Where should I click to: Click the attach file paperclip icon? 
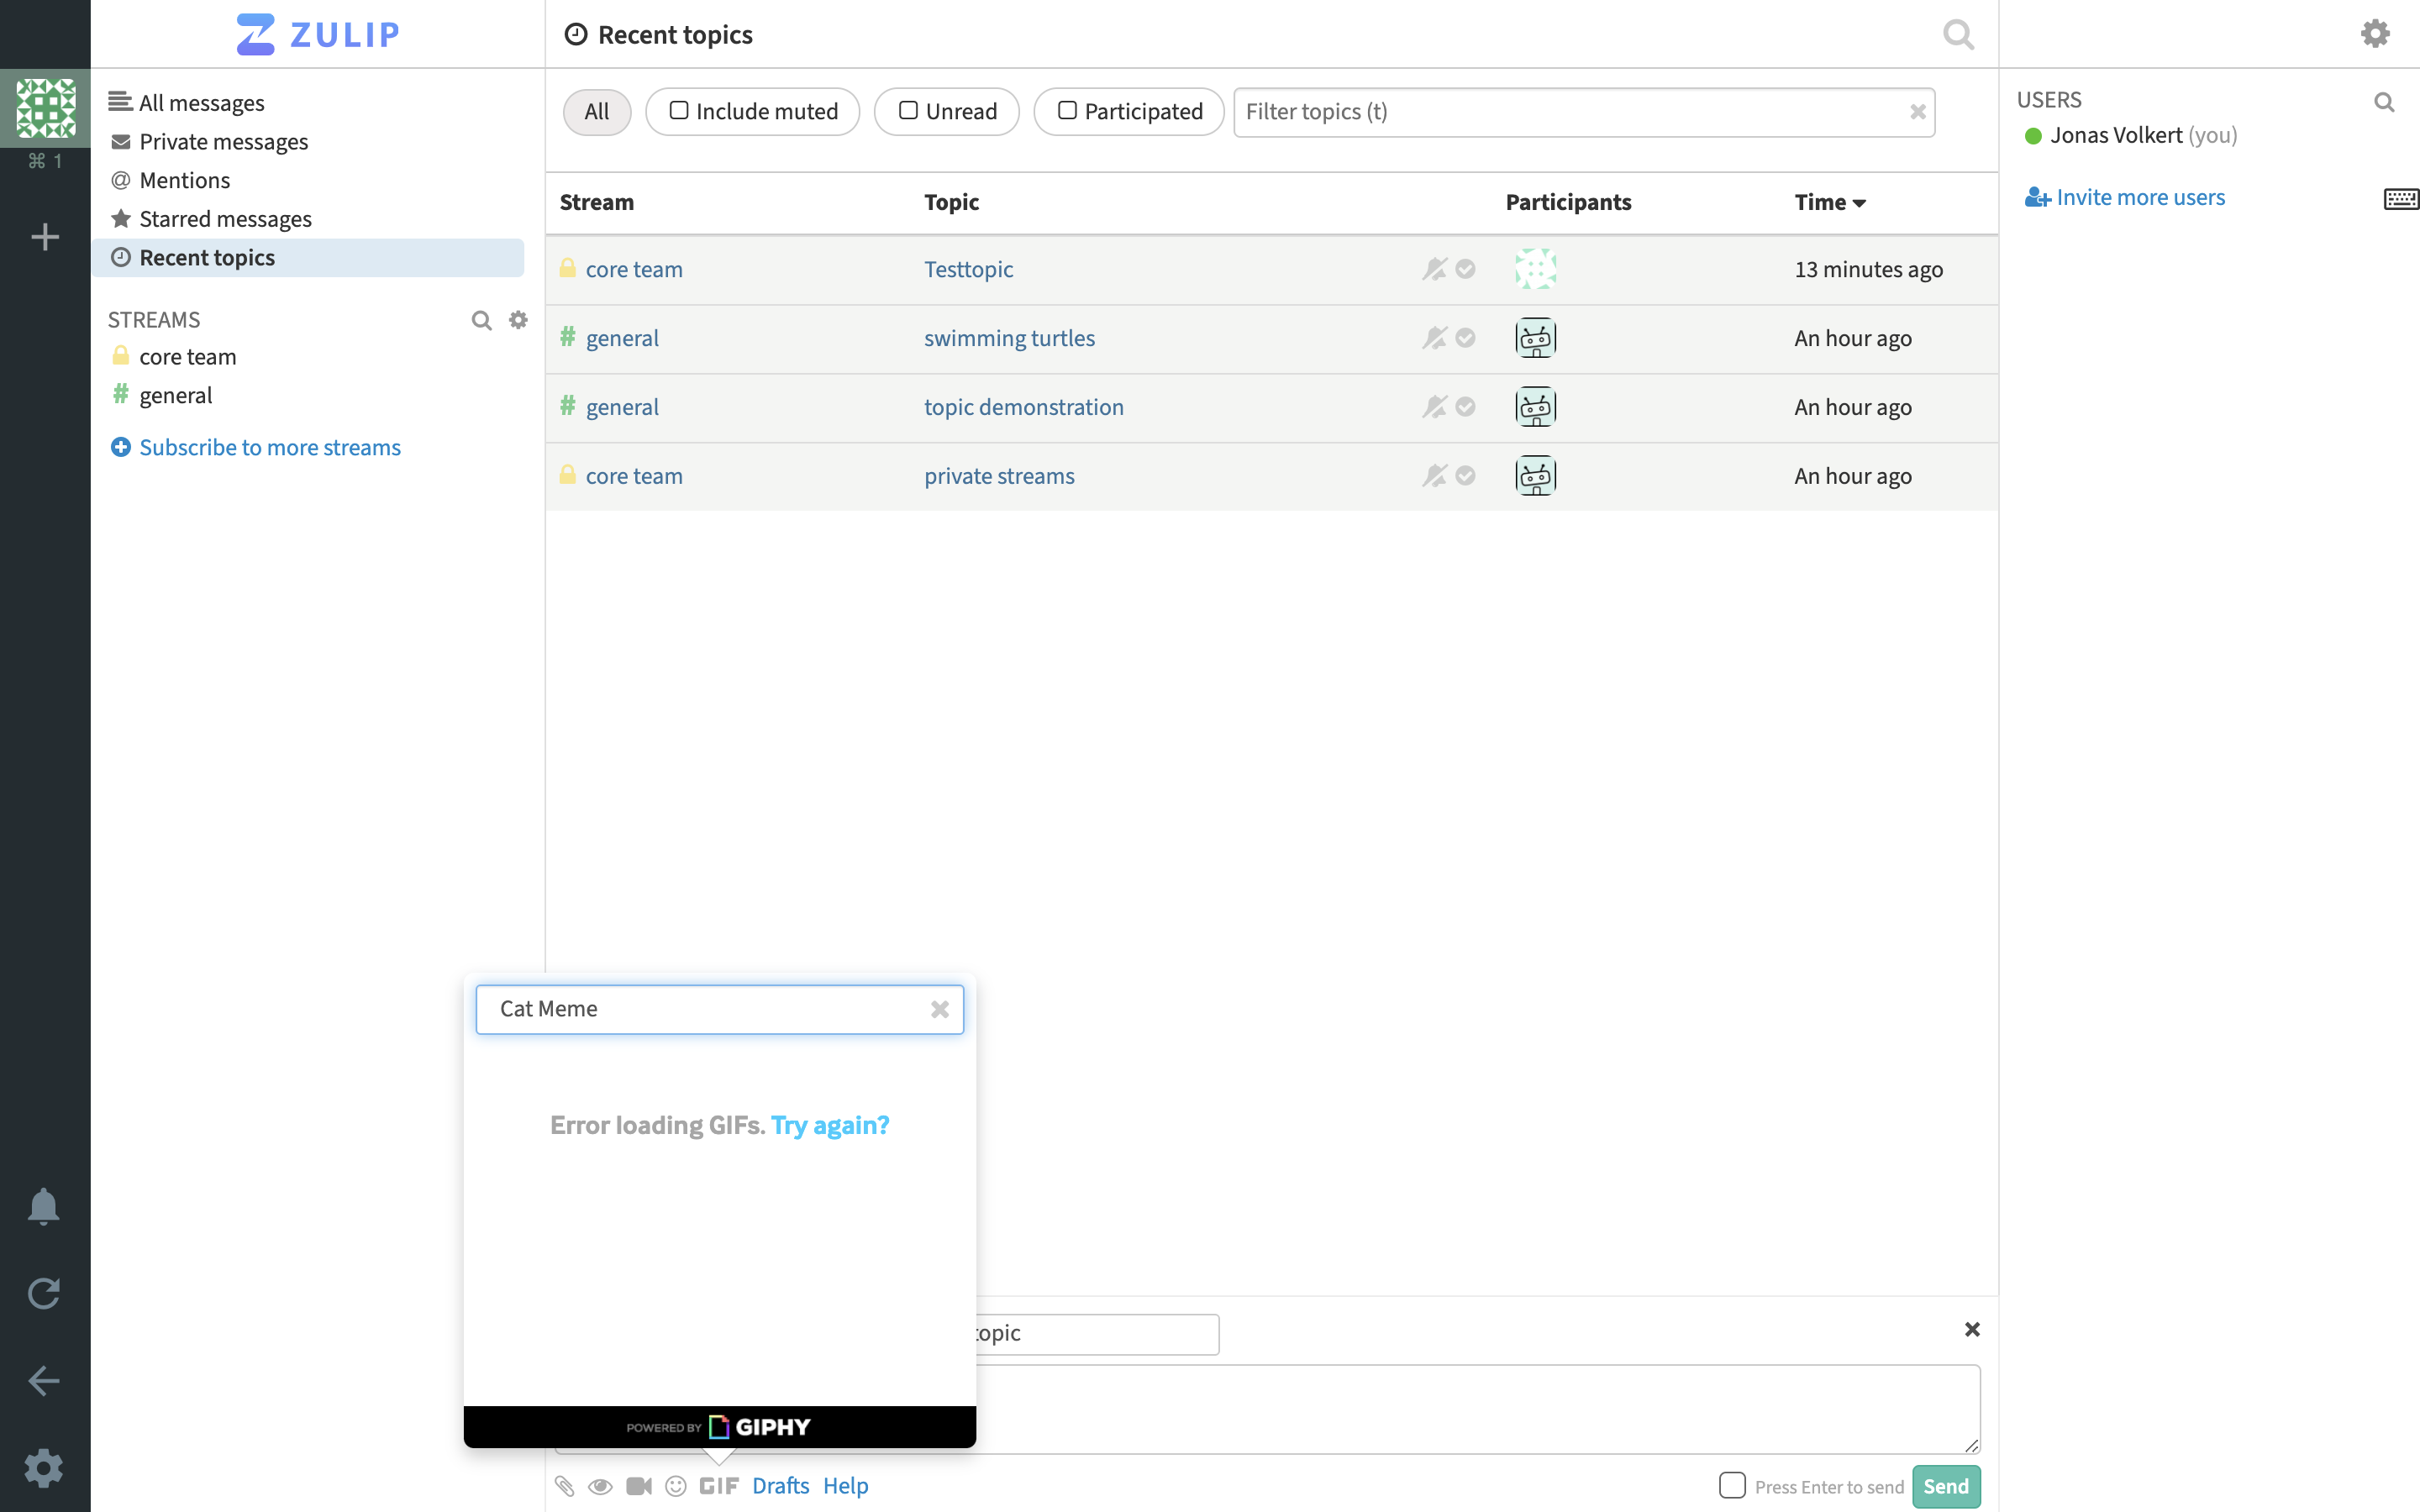564,1486
